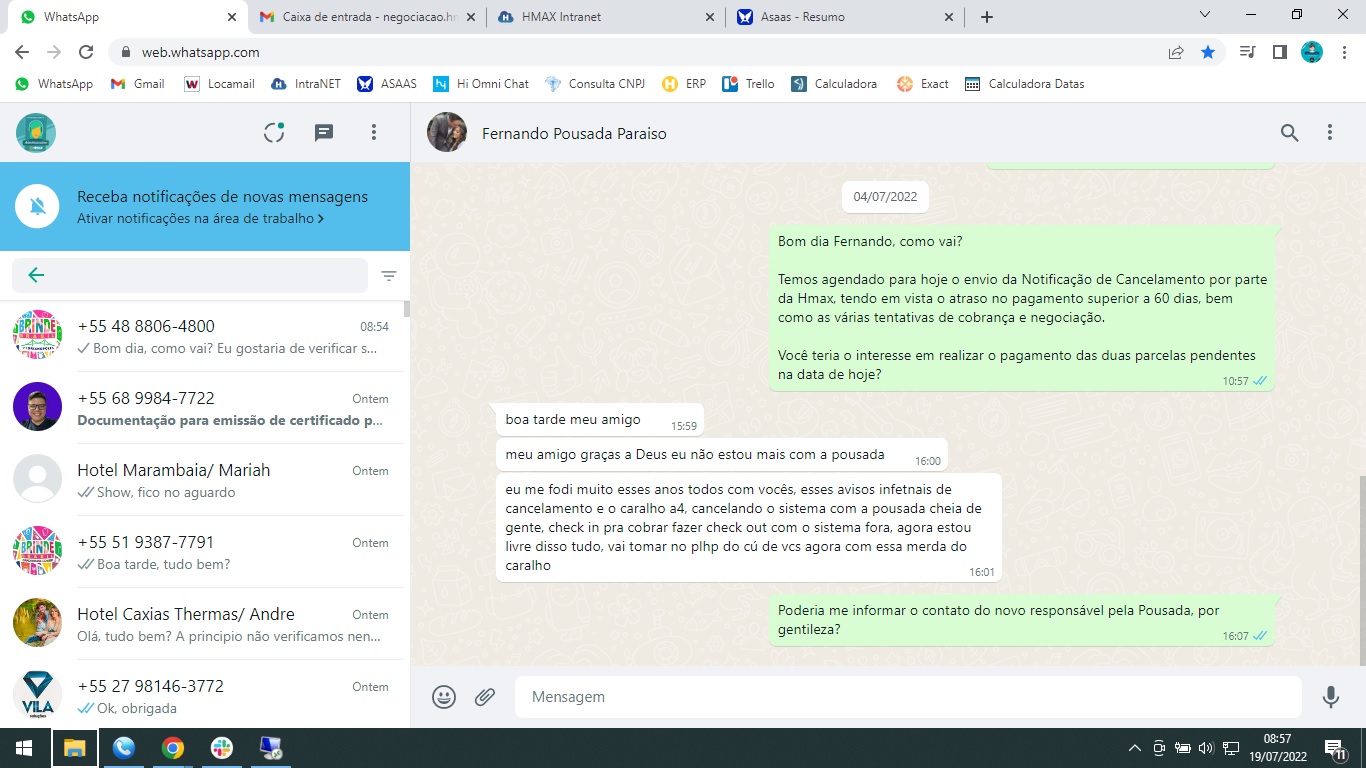The image size is (1366, 768).
Task: Open Slack from the Windows taskbar
Action: tap(222, 748)
